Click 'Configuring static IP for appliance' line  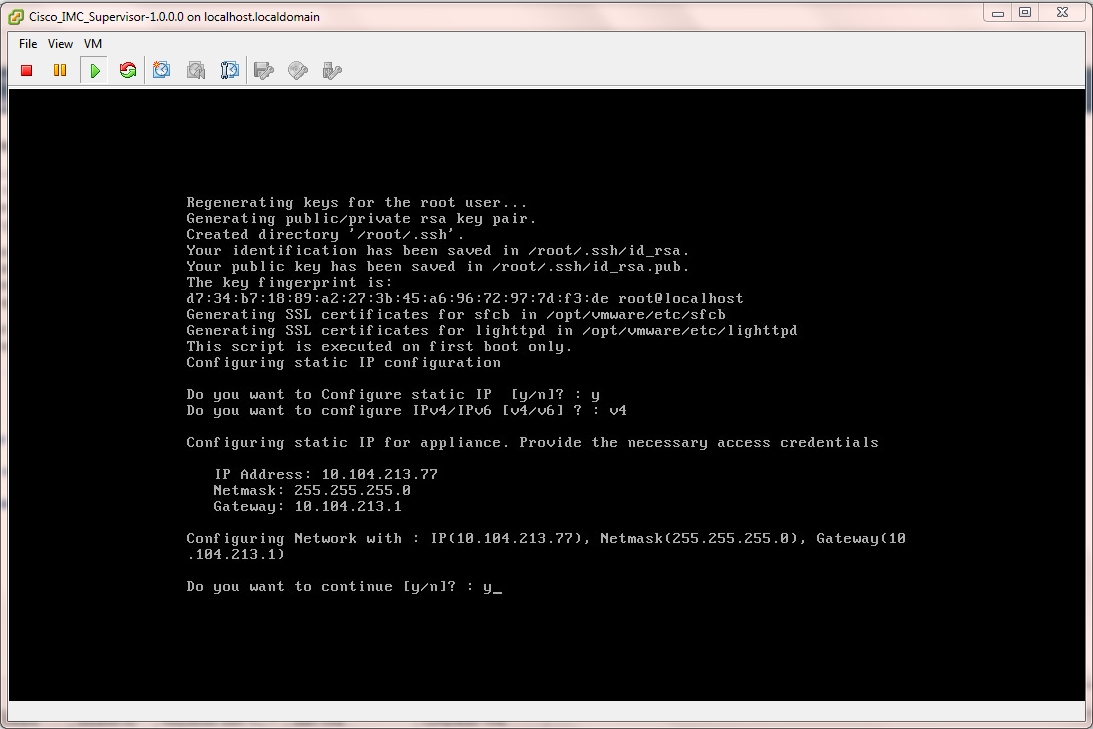532,443
